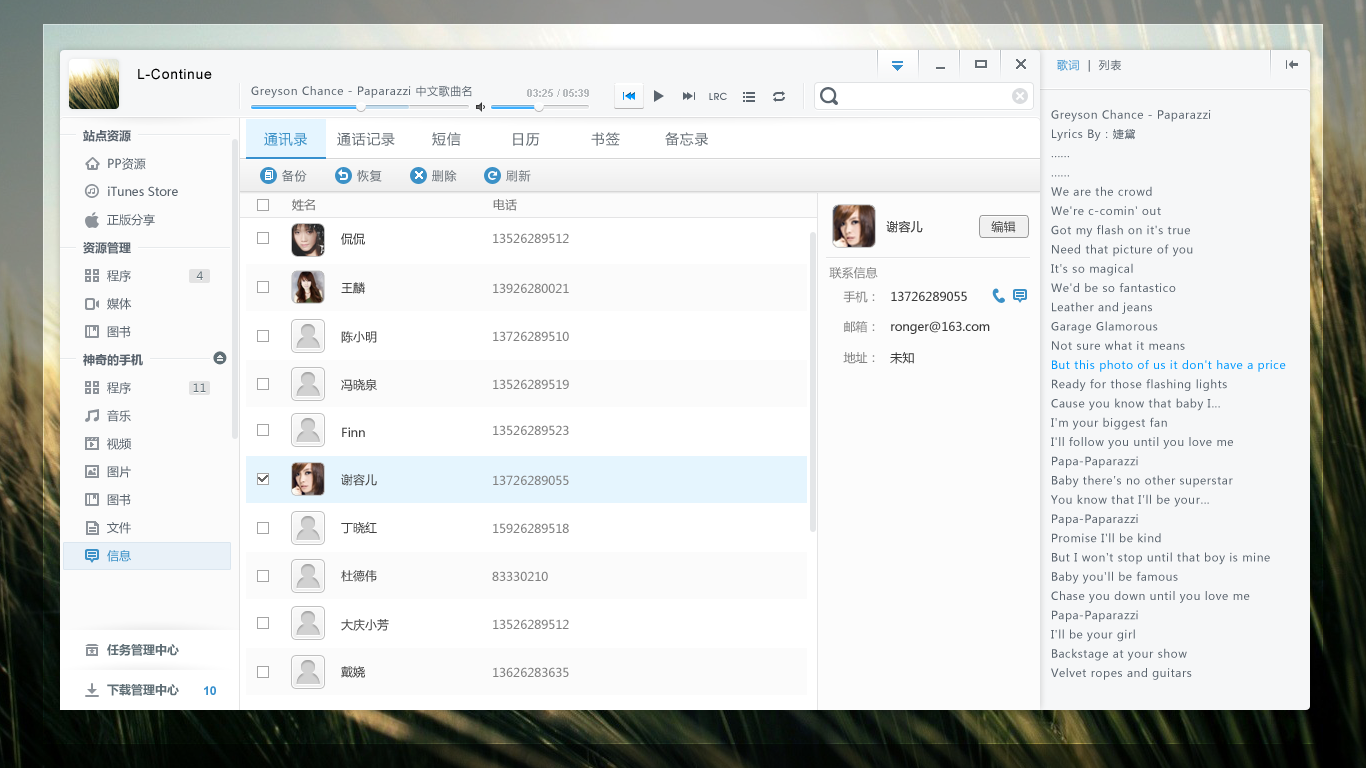Check the box for 冯晓泉
This screenshot has height=768, width=1366.
[263, 384]
